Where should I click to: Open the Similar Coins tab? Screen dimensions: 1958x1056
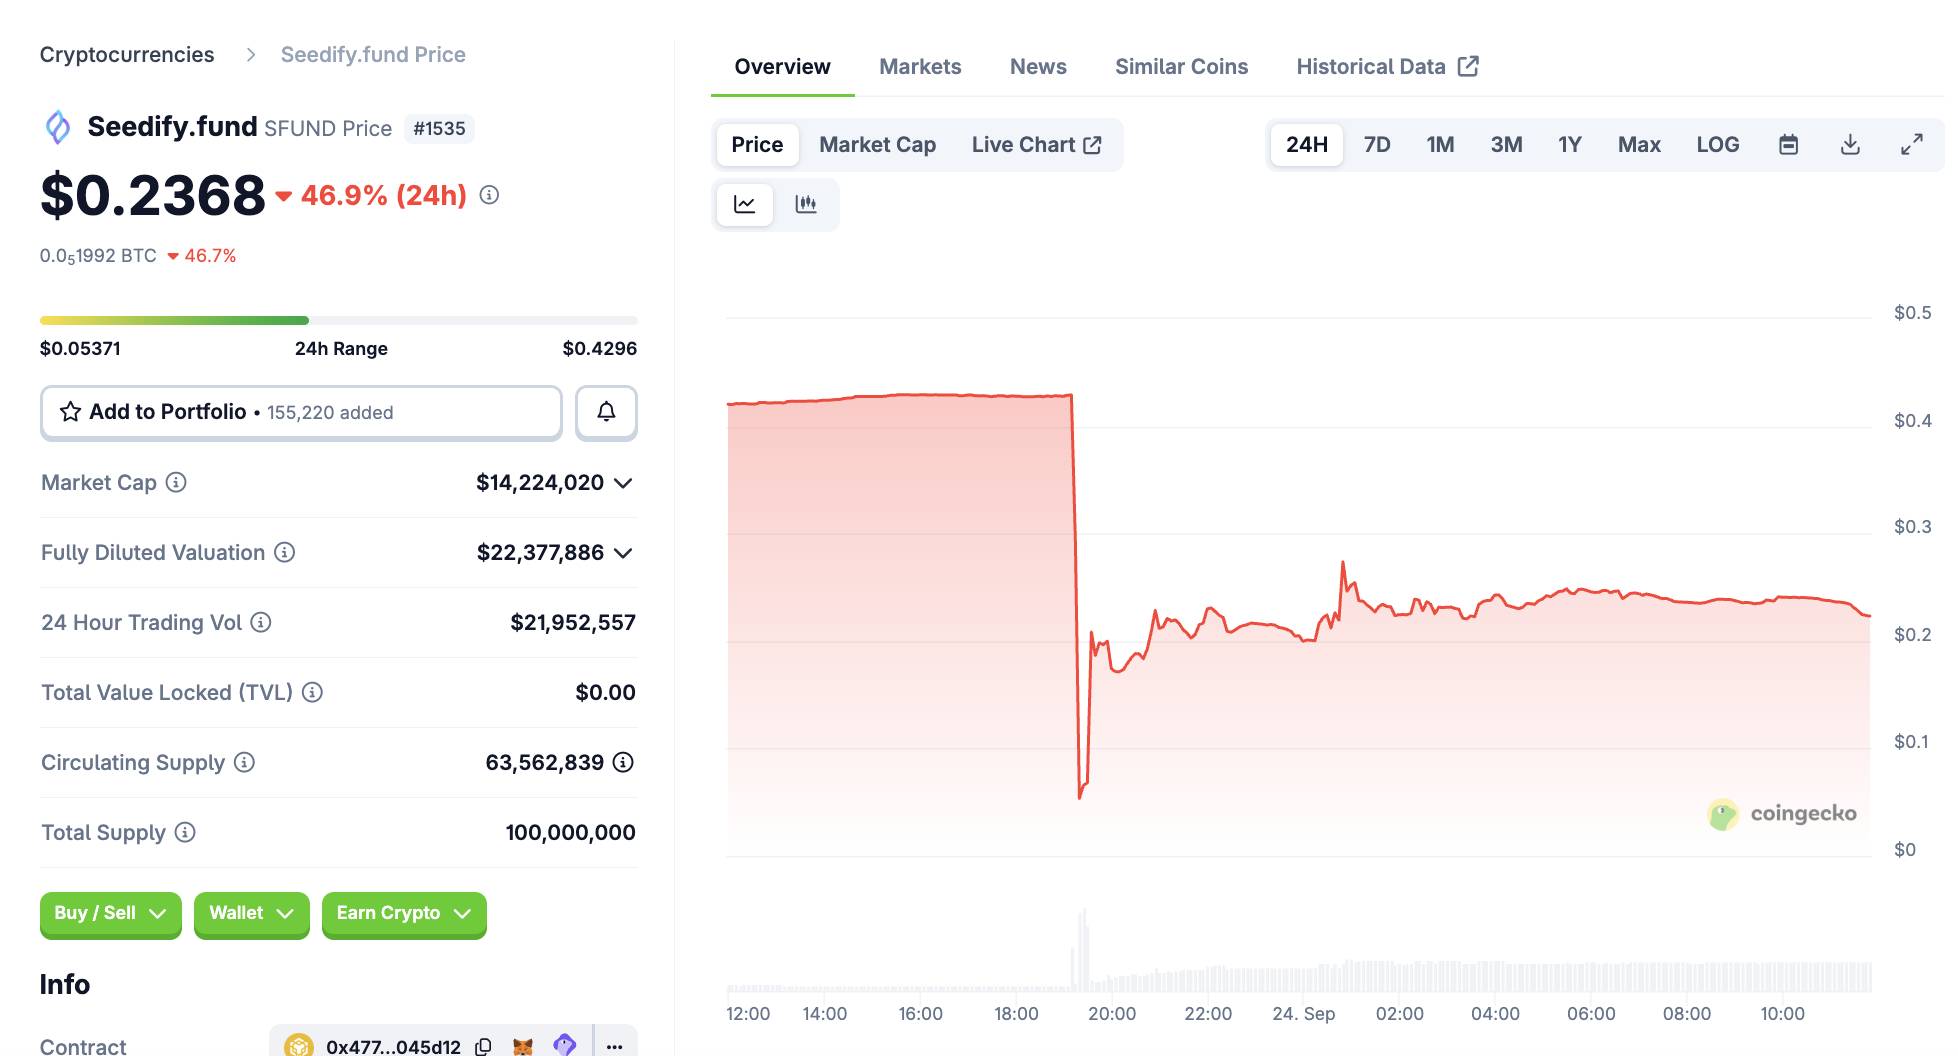click(x=1181, y=67)
